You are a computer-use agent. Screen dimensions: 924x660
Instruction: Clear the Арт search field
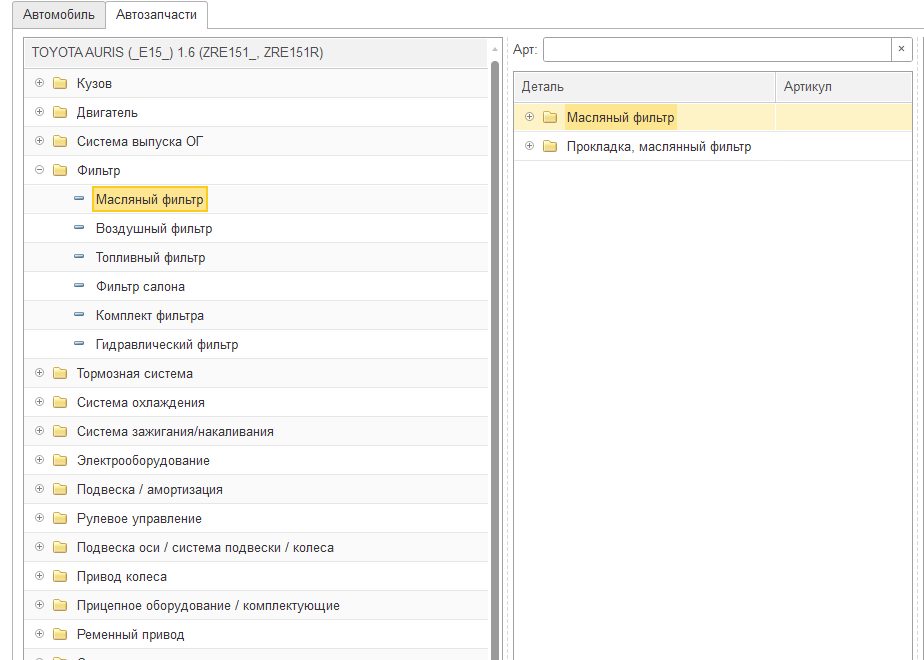(x=901, y=50)
